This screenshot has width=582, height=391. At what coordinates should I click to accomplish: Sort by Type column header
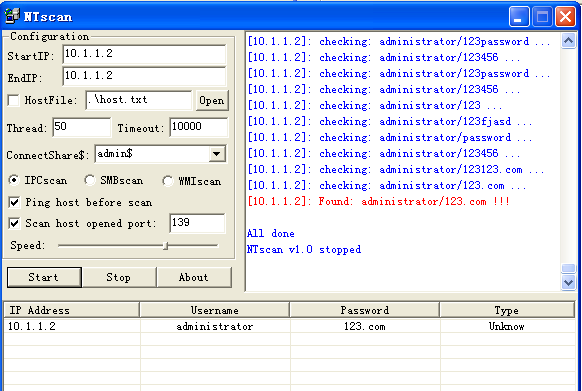507,310
